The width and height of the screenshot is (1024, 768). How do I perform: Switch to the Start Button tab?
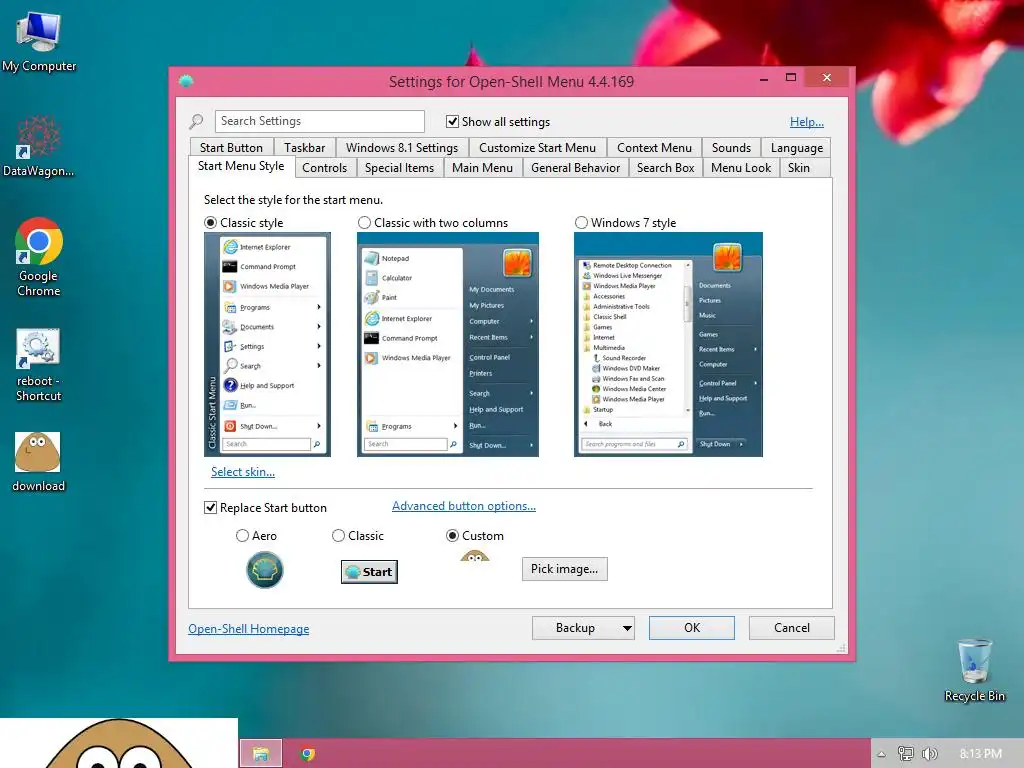[x=231, y=148]
